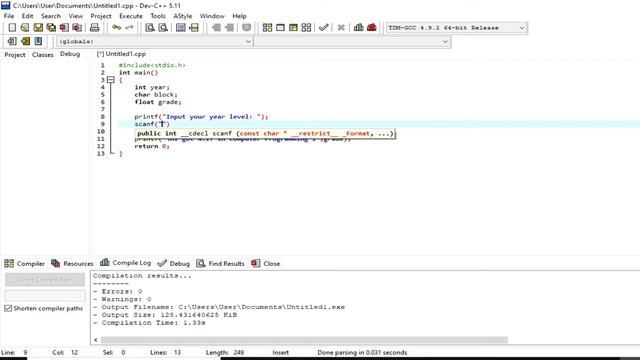Viewport: 640px width, 360px height.
Task: Open the Tools menu
Action: point(158,16)
